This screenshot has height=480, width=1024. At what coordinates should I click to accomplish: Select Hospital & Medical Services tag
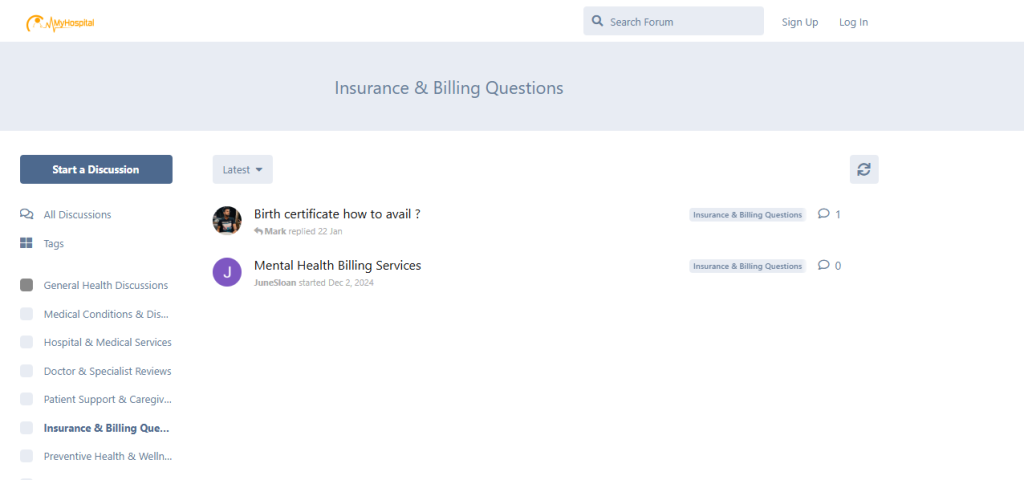click(108, 342)
